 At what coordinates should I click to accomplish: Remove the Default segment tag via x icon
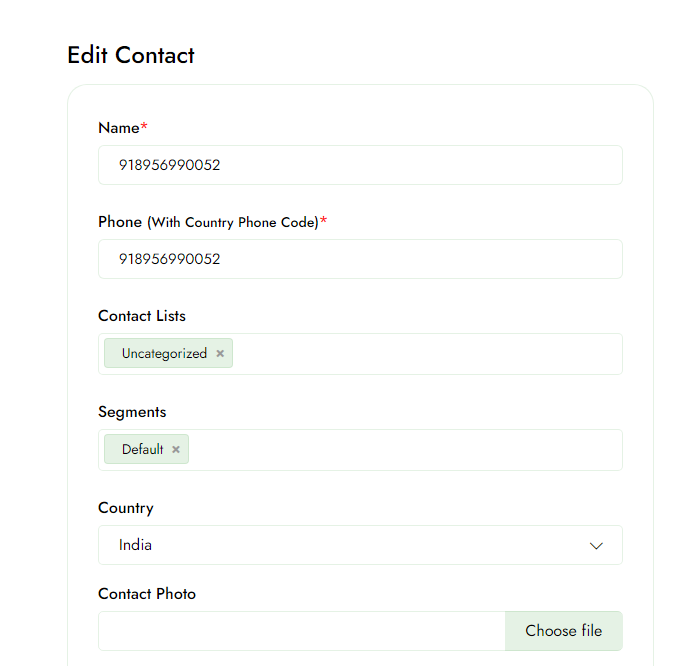click(x=176, y=450)
